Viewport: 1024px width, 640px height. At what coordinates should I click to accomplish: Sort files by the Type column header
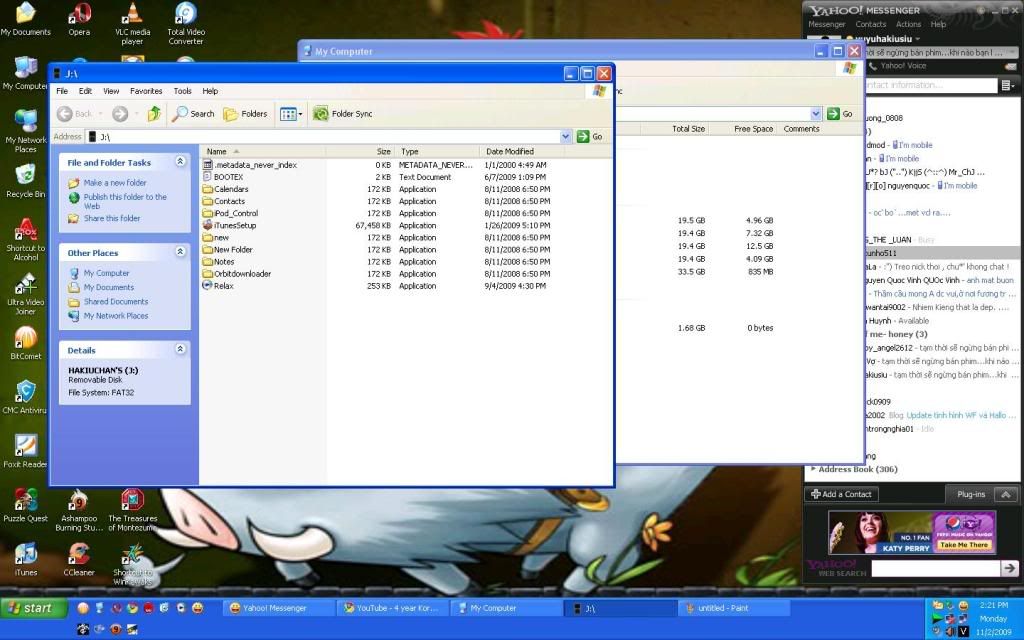[x=436, y=152]
